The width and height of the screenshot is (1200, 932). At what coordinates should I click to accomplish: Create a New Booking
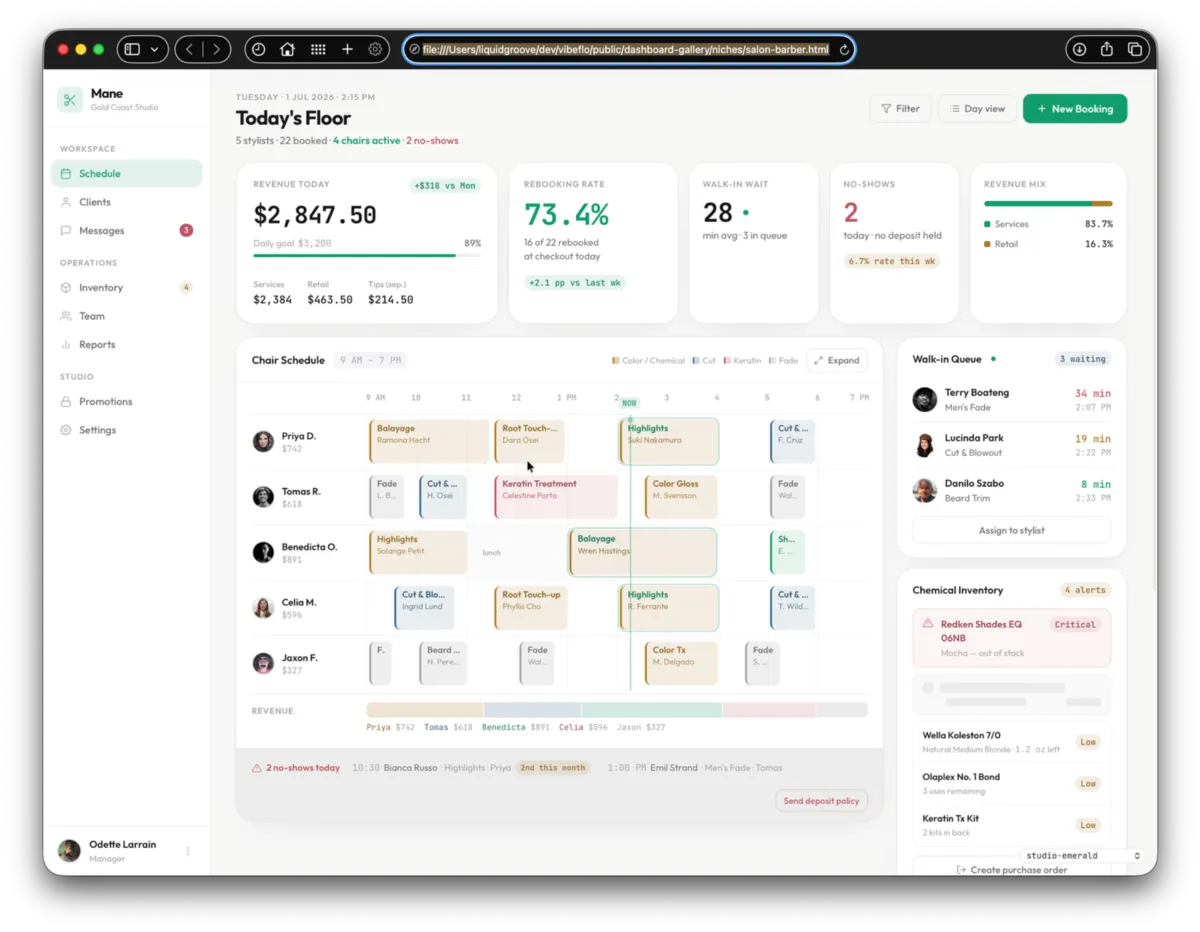tap(1075, 108)
